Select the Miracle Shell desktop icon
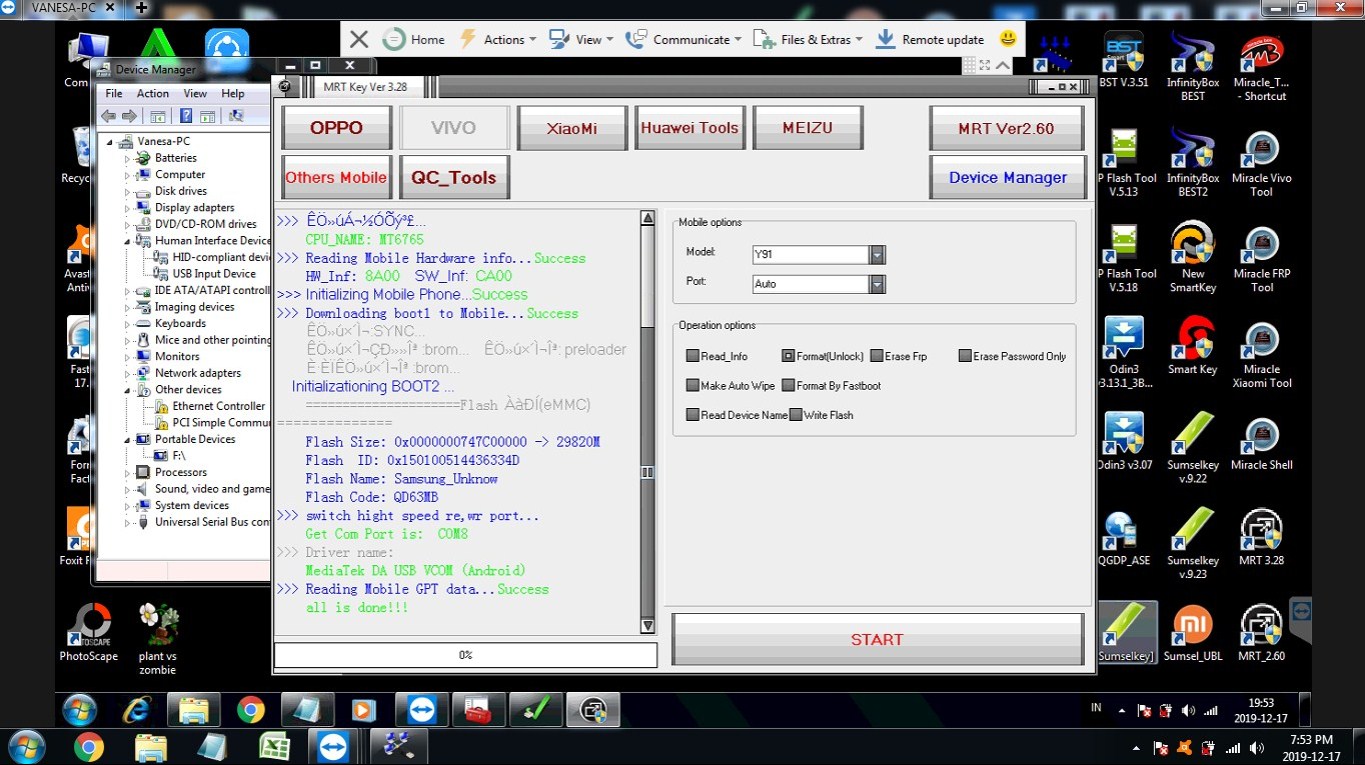 tap(1261, 443)
